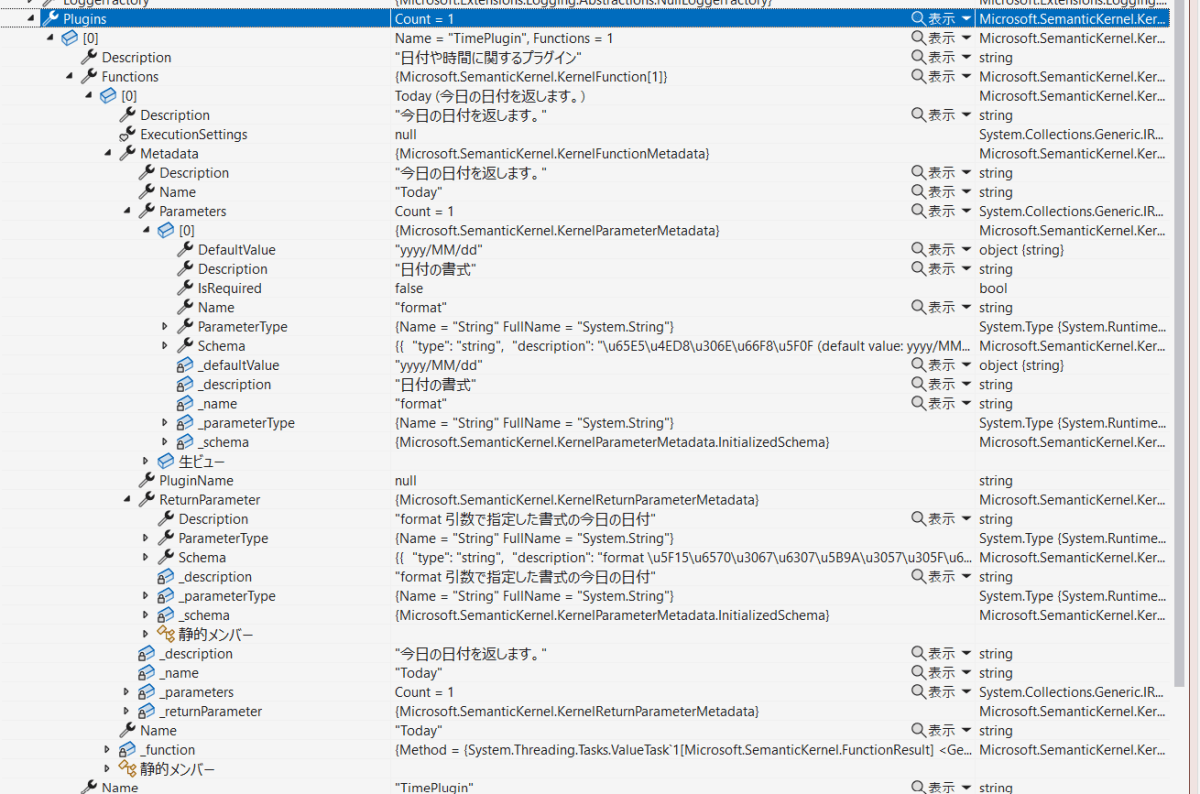1200x794 pixels.
Task: Click 表示 in the Name "format" row
Action: 941,308
